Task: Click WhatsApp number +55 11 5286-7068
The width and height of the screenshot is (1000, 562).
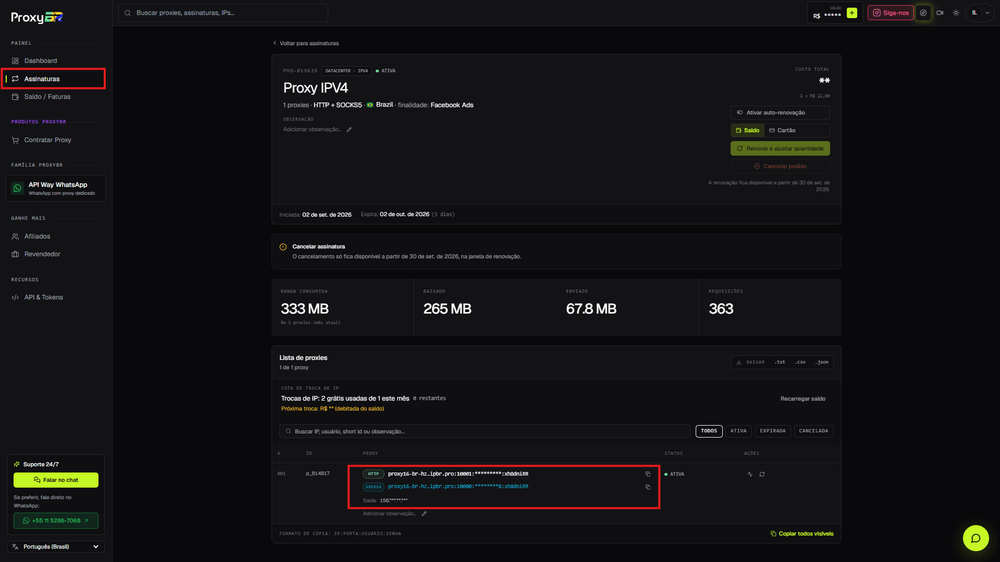Action: (56, 521)
